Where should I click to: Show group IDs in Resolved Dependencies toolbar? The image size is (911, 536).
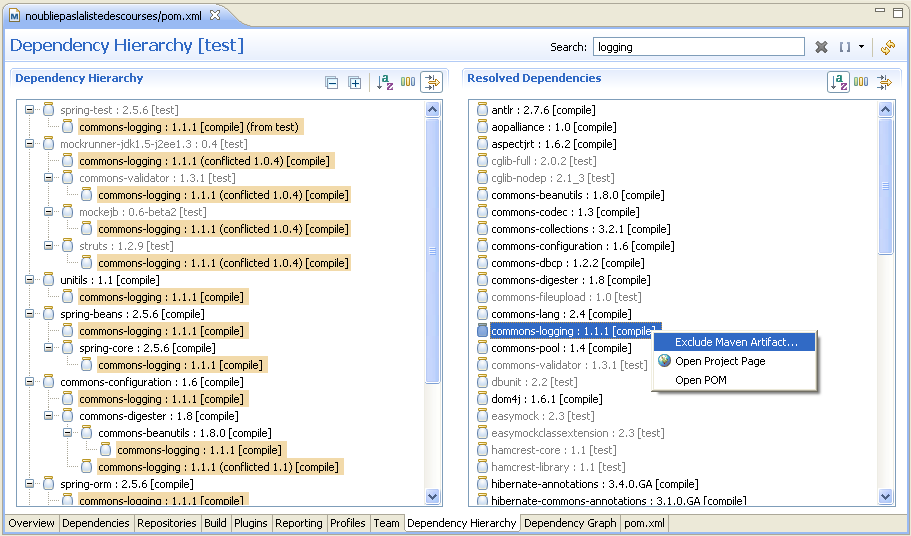[x=861, y=82]
